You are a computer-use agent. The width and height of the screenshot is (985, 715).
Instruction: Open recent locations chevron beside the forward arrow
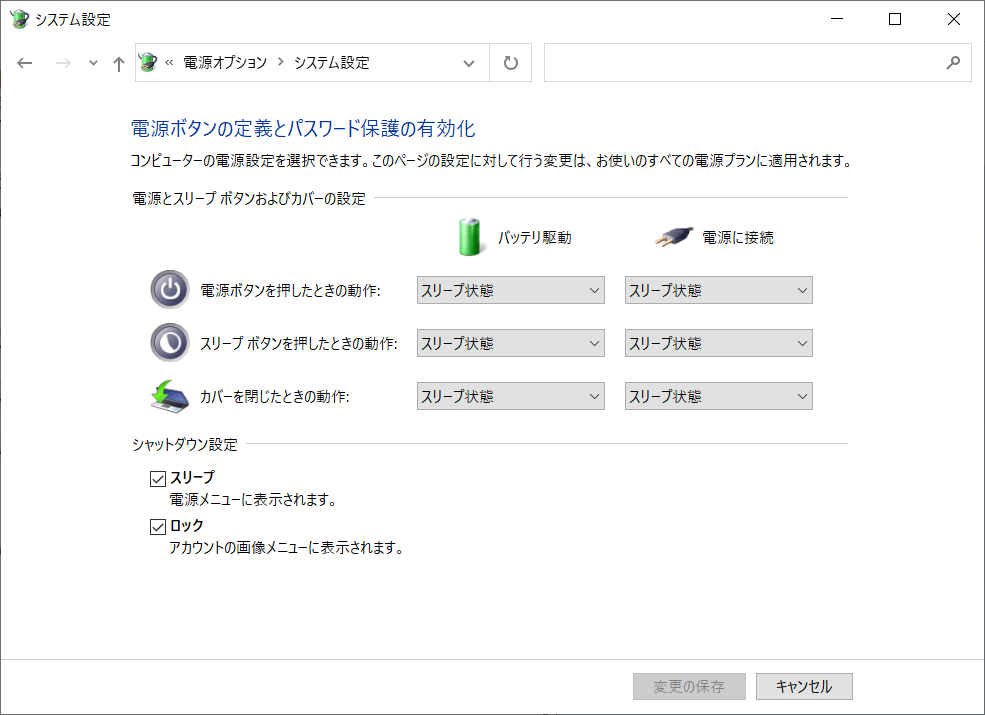click(93, 63)
